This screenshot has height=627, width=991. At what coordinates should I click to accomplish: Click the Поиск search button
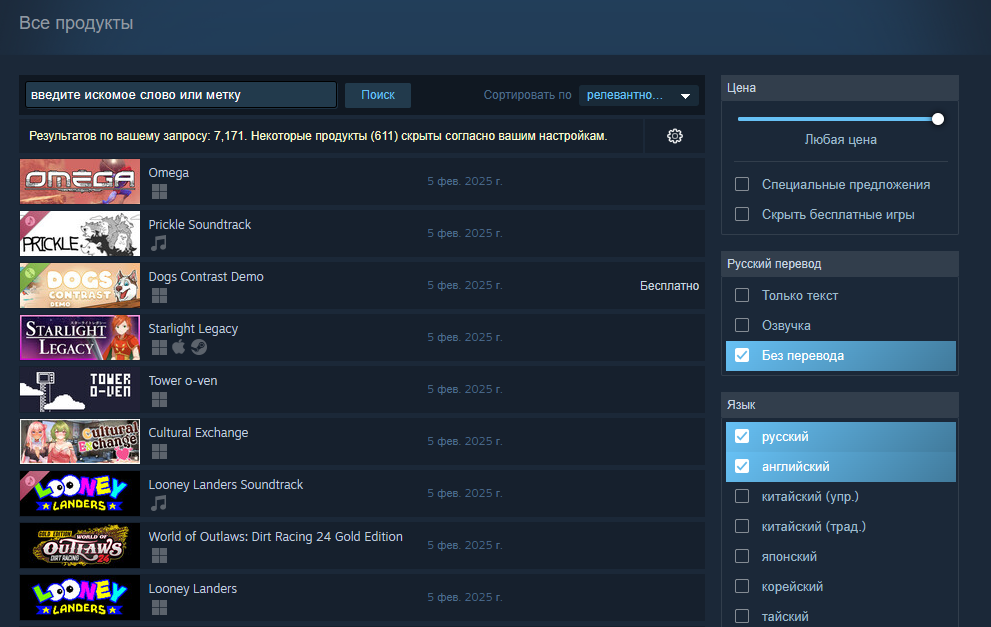click(378, 95)
